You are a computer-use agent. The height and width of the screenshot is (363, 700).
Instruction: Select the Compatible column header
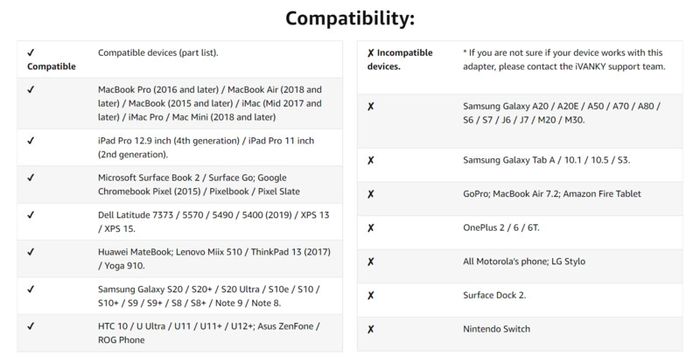click(x=51, y=59)
